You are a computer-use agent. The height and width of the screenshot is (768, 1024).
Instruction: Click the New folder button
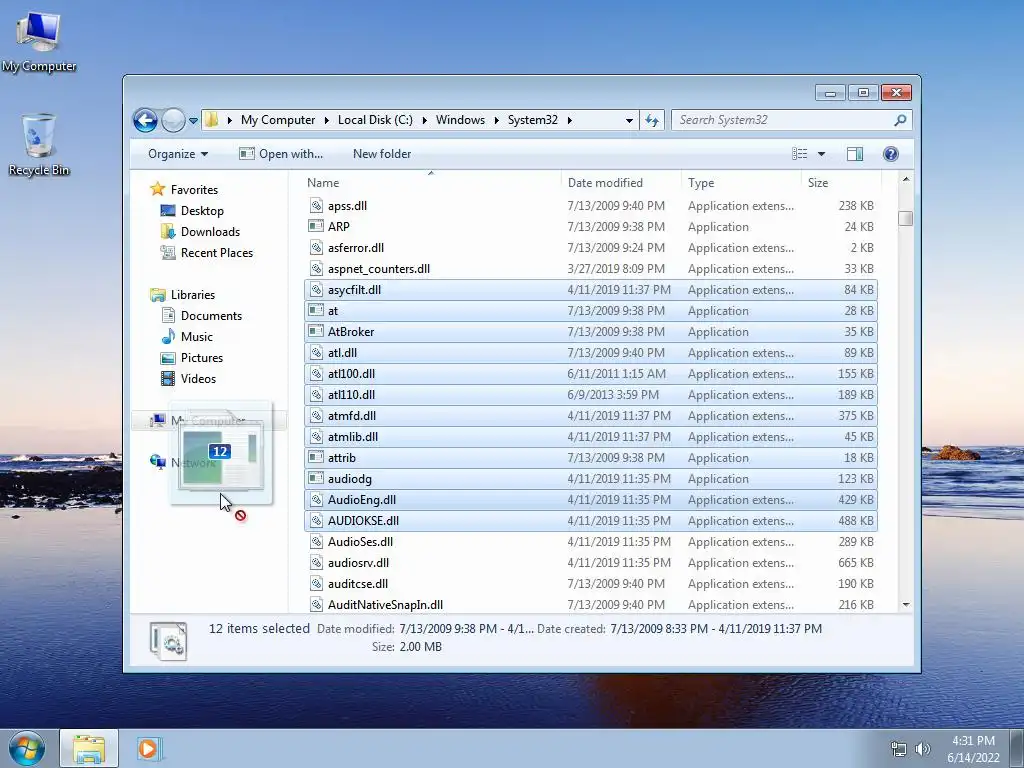(382, 154)
